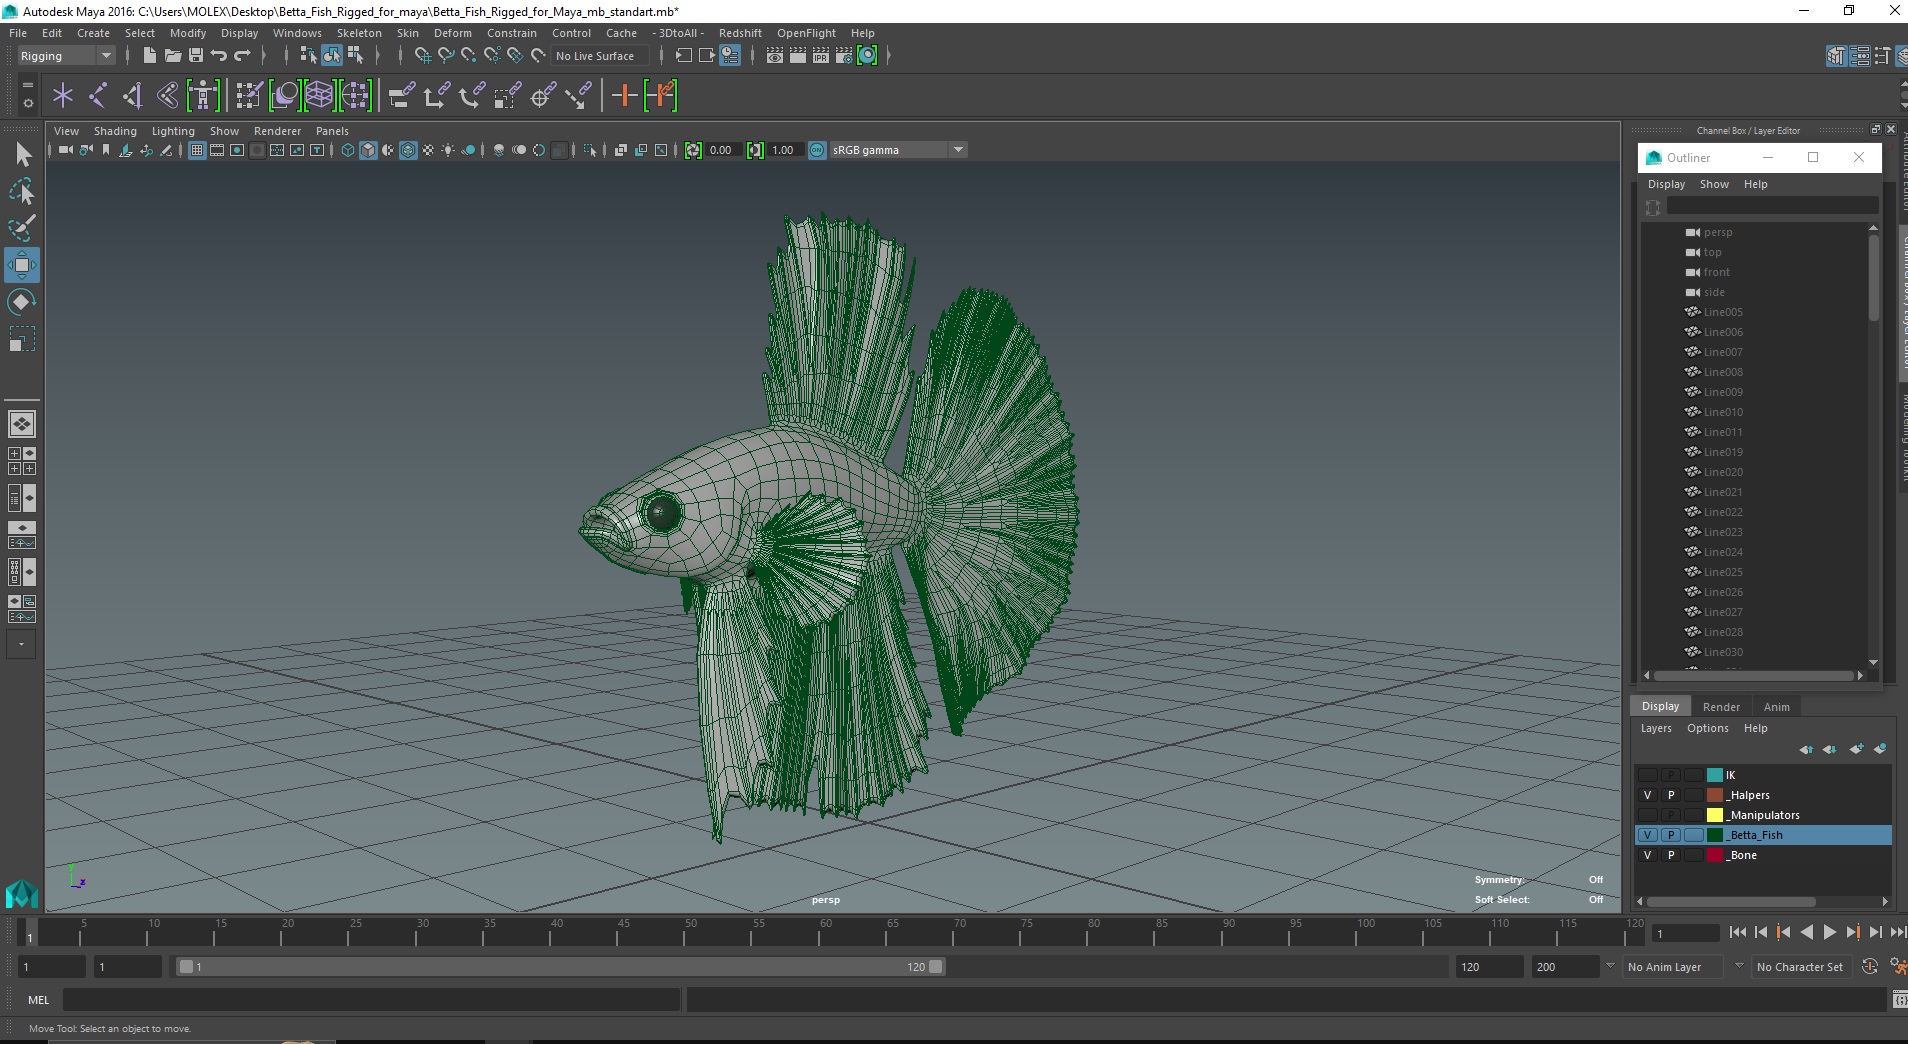
Task: Open the Skeleton menu
Action: pyautogui.click(x=359, y=33)
